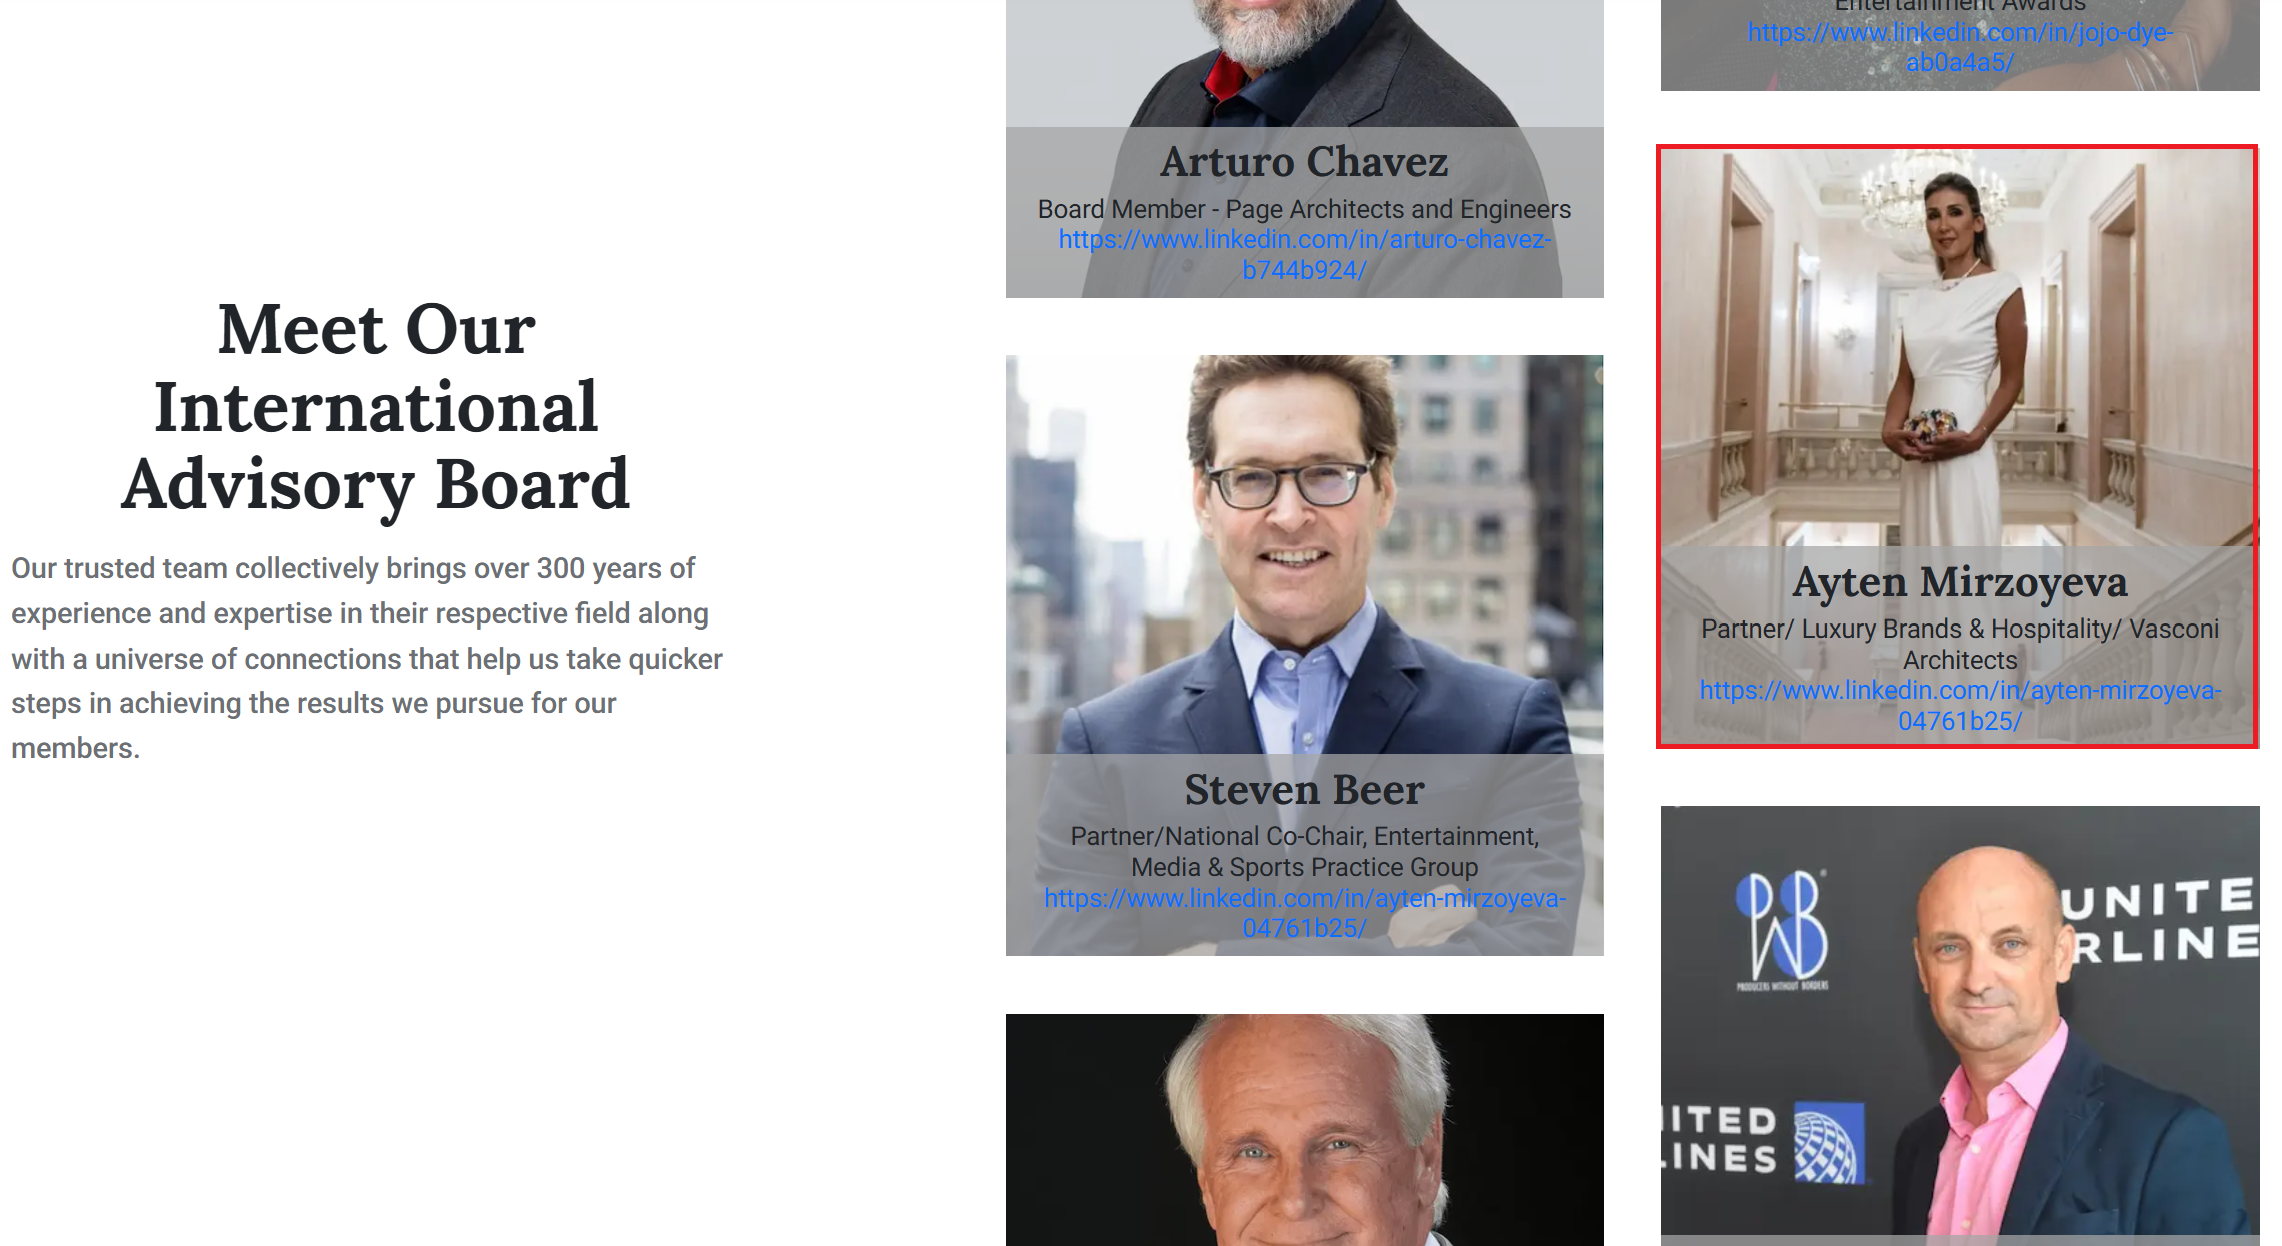Screen dimensions: 2282x1246
Task: Click the United Airlines globe logo
Action: [1828, 1143]
